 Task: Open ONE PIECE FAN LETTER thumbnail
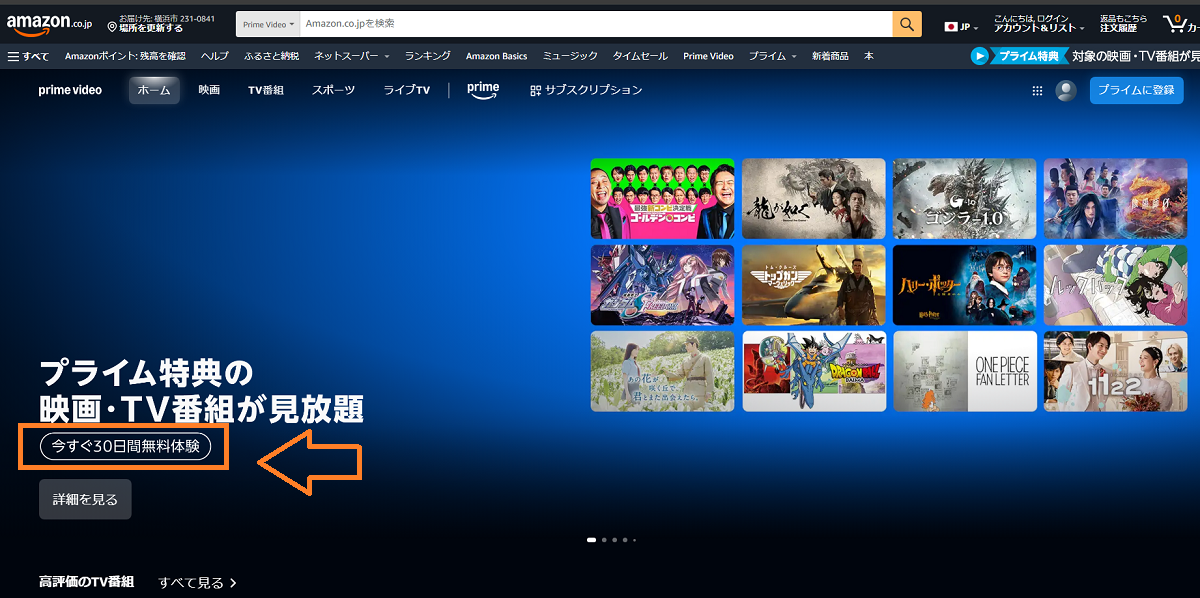(964, 371)
